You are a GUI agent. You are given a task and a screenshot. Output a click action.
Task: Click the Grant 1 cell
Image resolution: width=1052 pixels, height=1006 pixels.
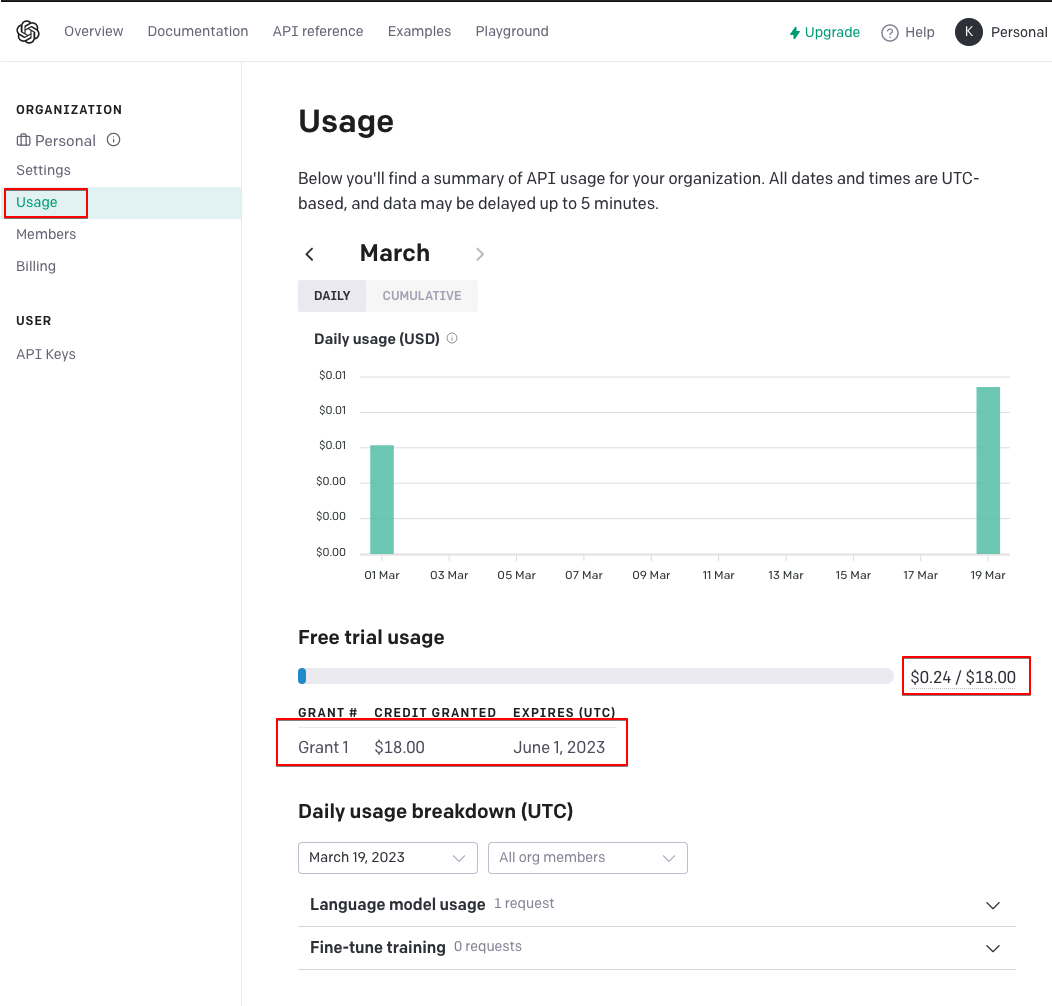coord(323,747)
